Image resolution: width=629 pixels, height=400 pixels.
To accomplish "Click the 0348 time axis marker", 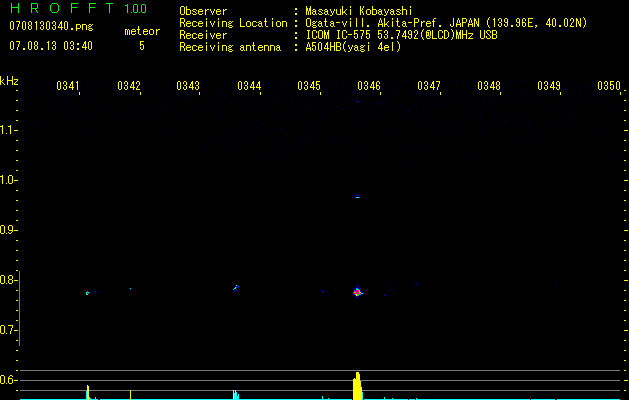I will point(489,86).
